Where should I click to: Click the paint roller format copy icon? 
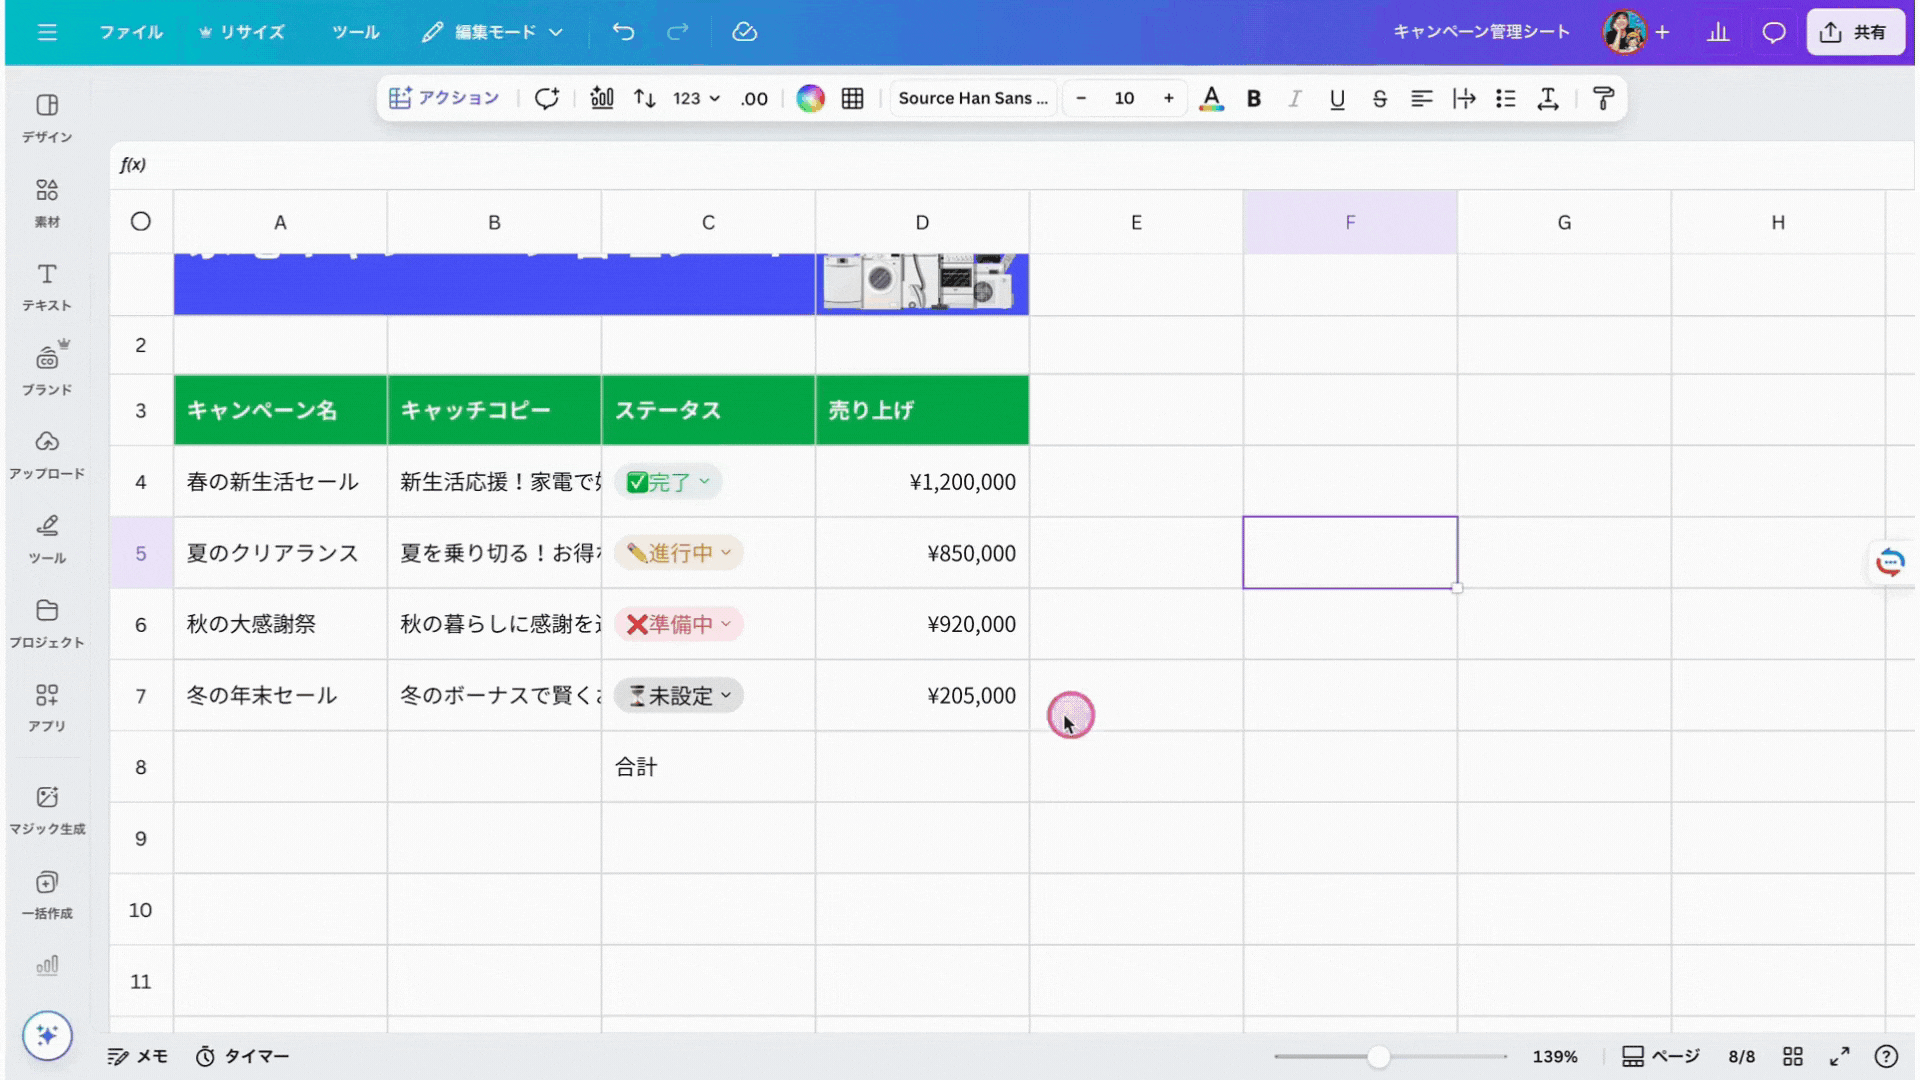pos(1603,98)
